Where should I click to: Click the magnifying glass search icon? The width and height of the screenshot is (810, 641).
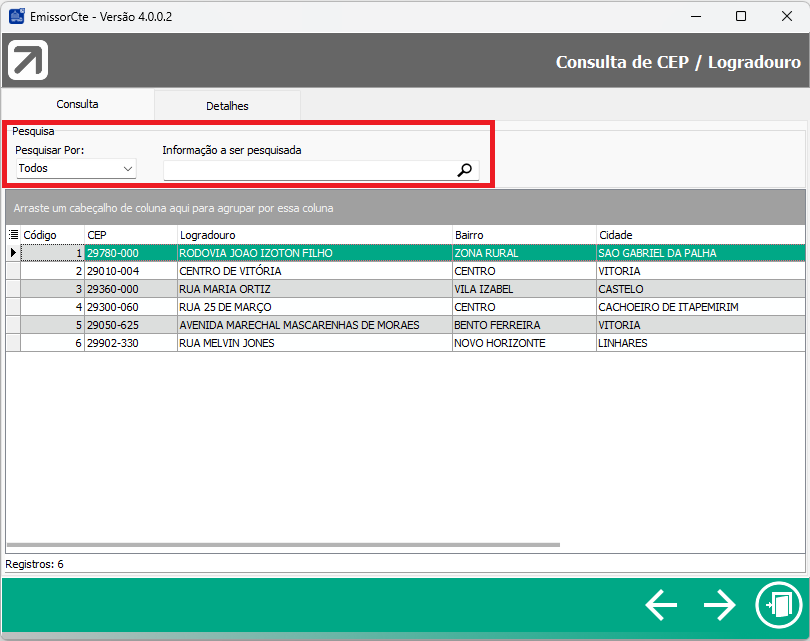click(x=464, y=170)
